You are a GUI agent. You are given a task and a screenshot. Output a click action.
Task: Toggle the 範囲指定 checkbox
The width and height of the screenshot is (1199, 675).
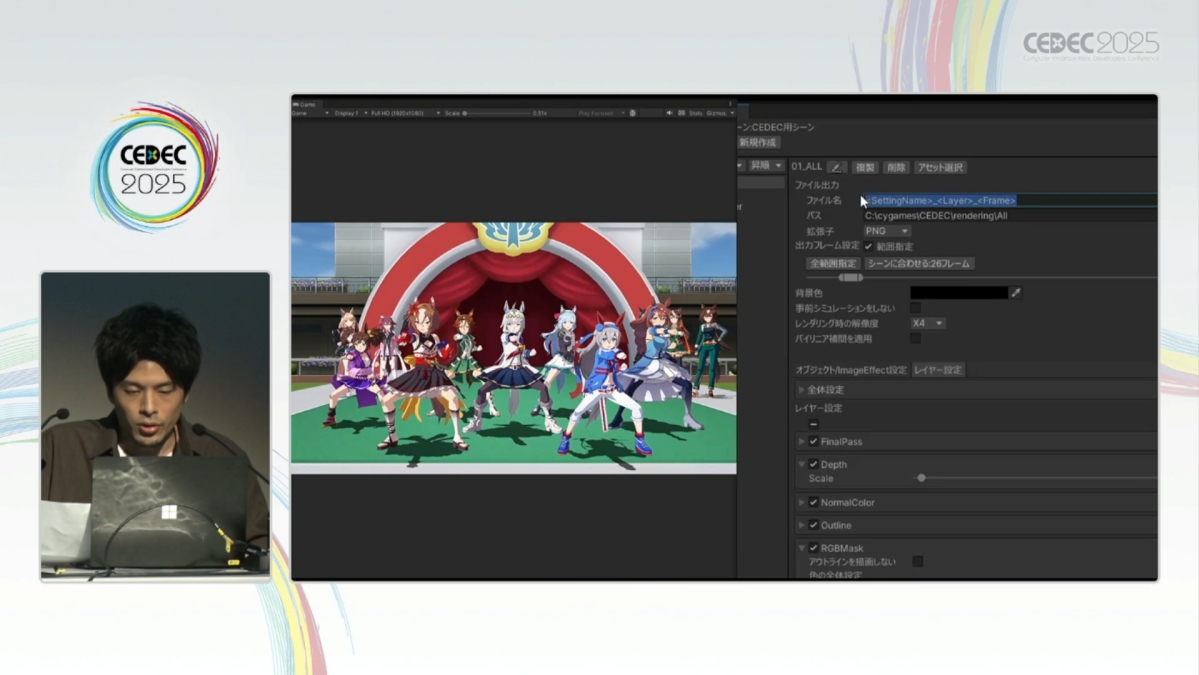pyautogui.click(x=869, y=246)
